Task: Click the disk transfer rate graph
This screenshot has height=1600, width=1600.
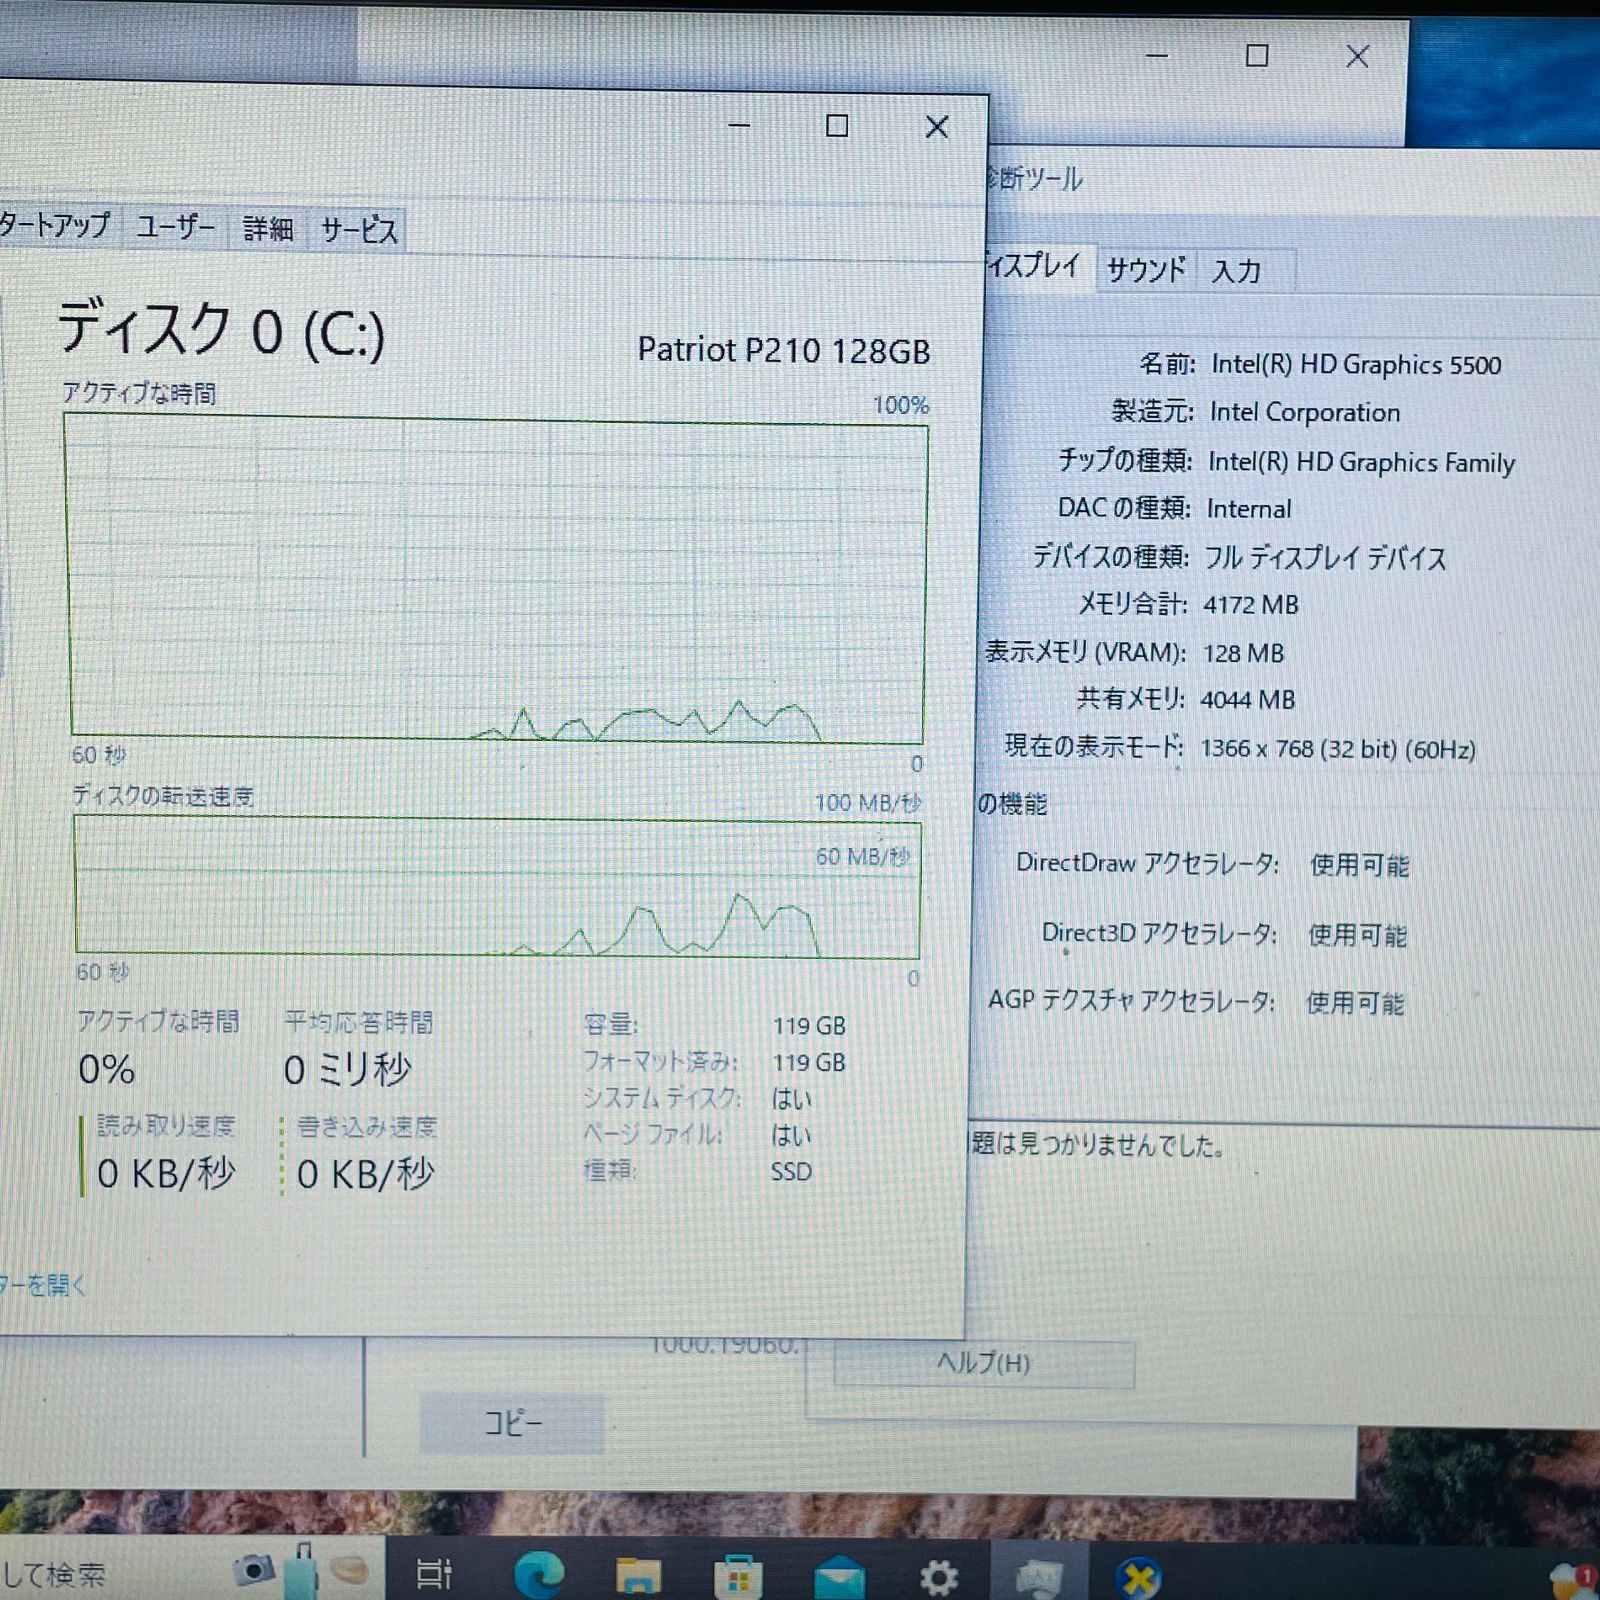Action: tap(497, 888)
